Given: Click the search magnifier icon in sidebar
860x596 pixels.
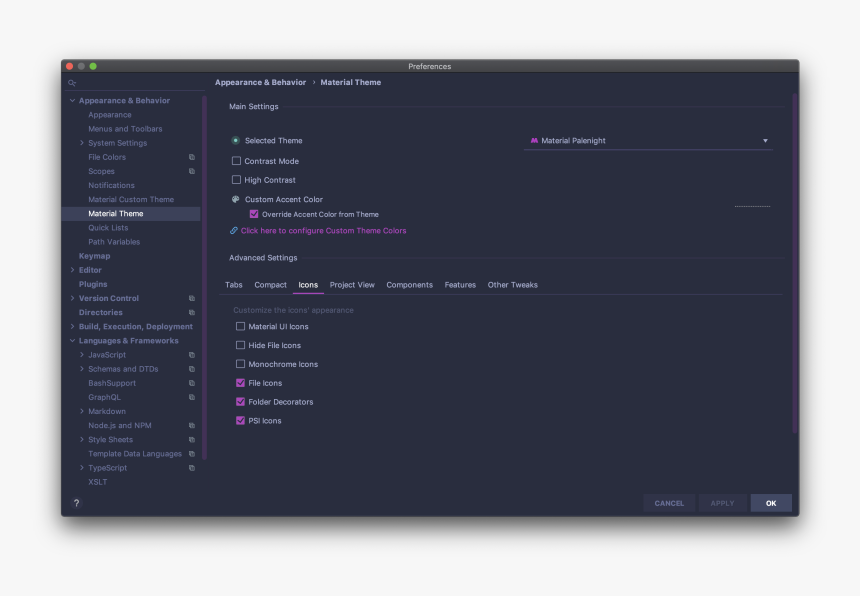Looking at the screenshot, I should pyautogui.click(x=72, y=83).
